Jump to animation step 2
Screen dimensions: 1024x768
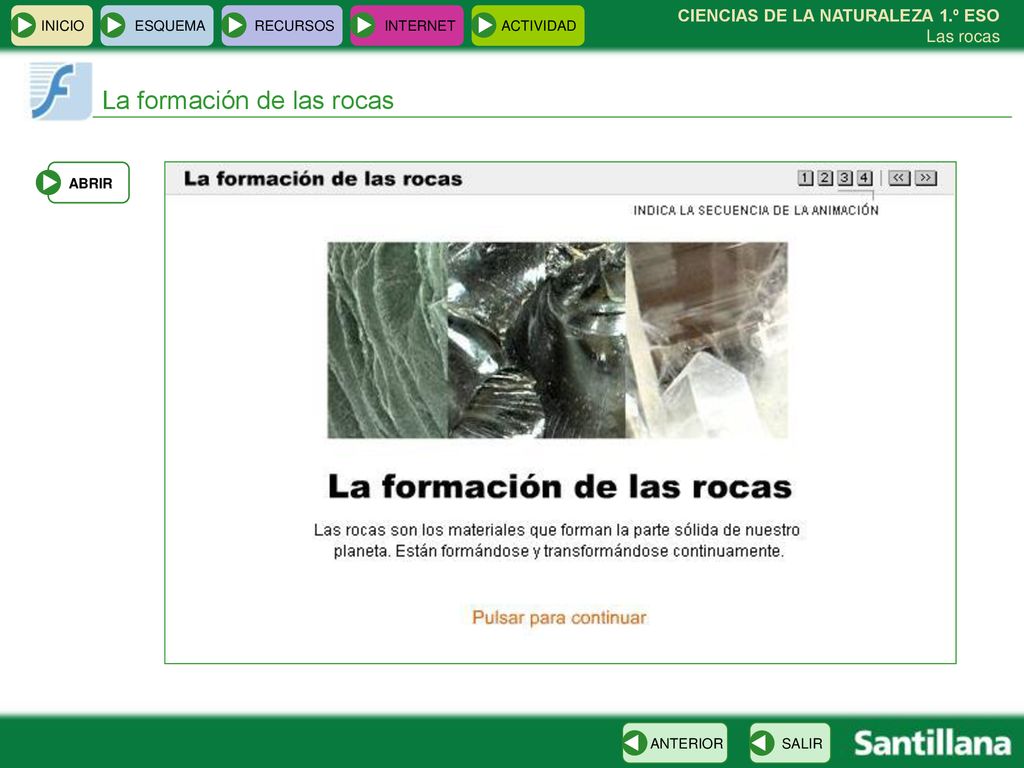pos(825,178)
